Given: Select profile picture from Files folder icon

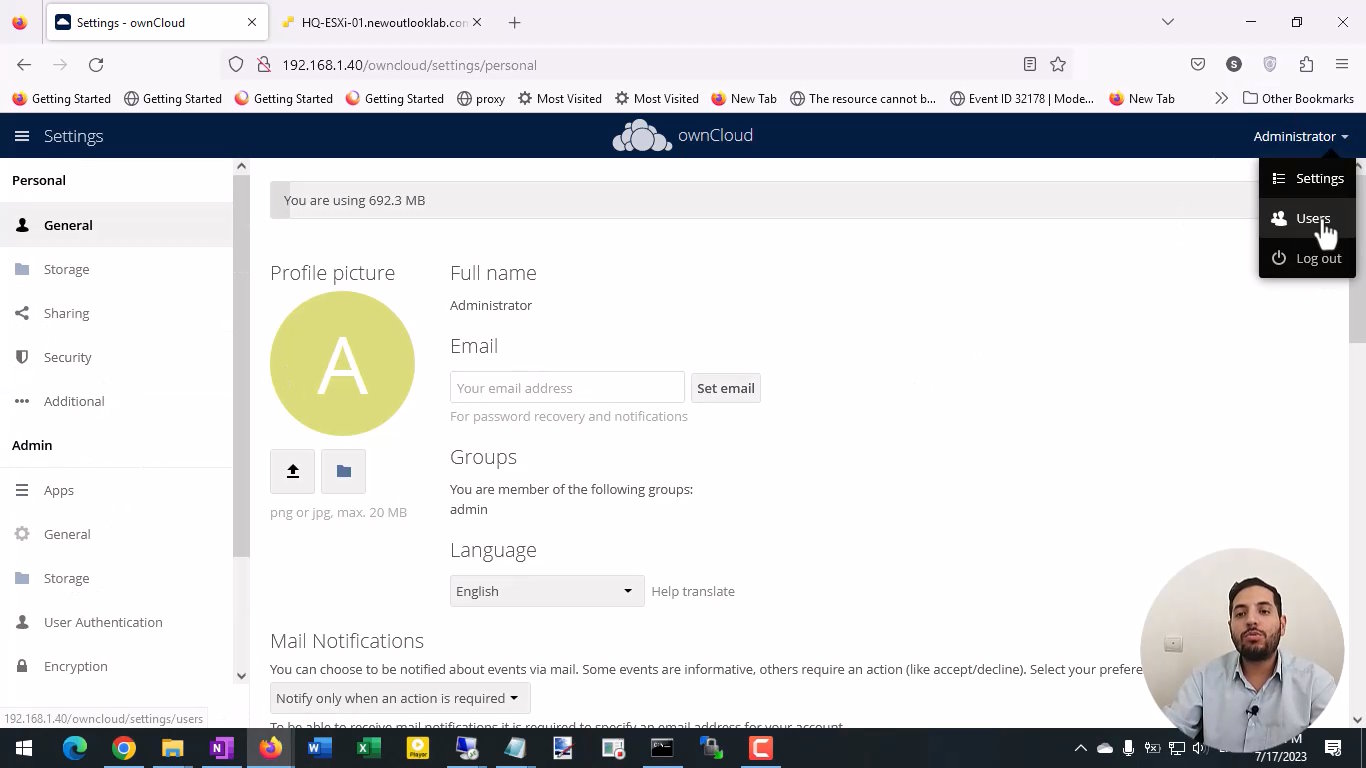Looking at the screenshot, I should [x=343, y=471].
